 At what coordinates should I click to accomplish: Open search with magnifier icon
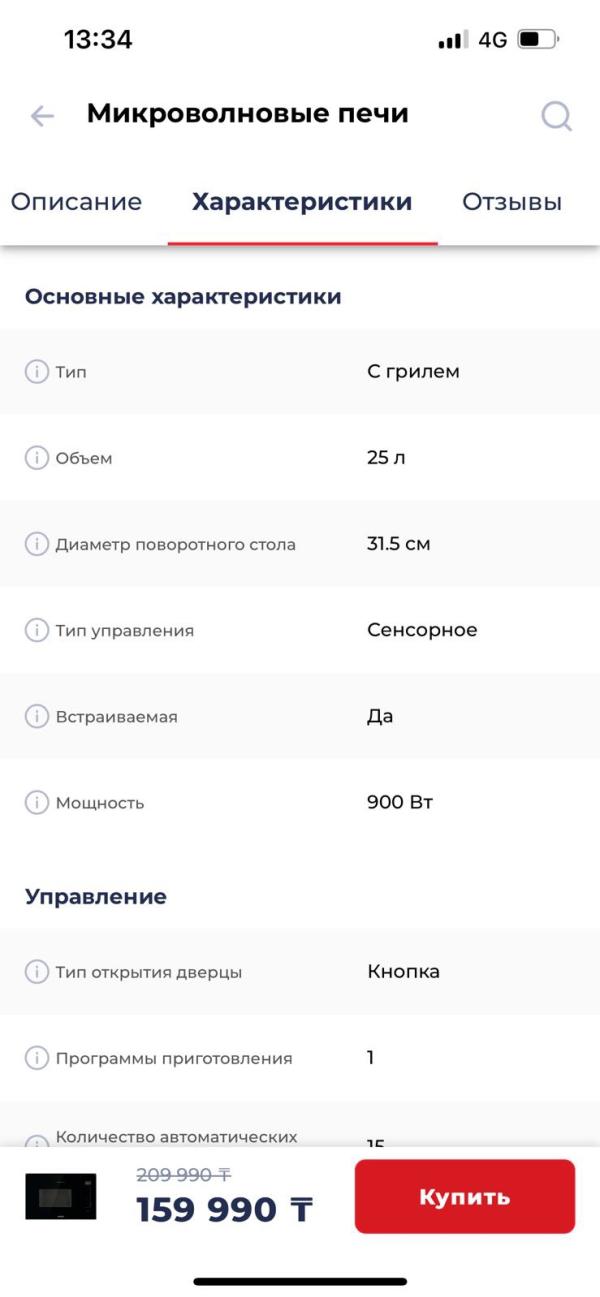557,116
